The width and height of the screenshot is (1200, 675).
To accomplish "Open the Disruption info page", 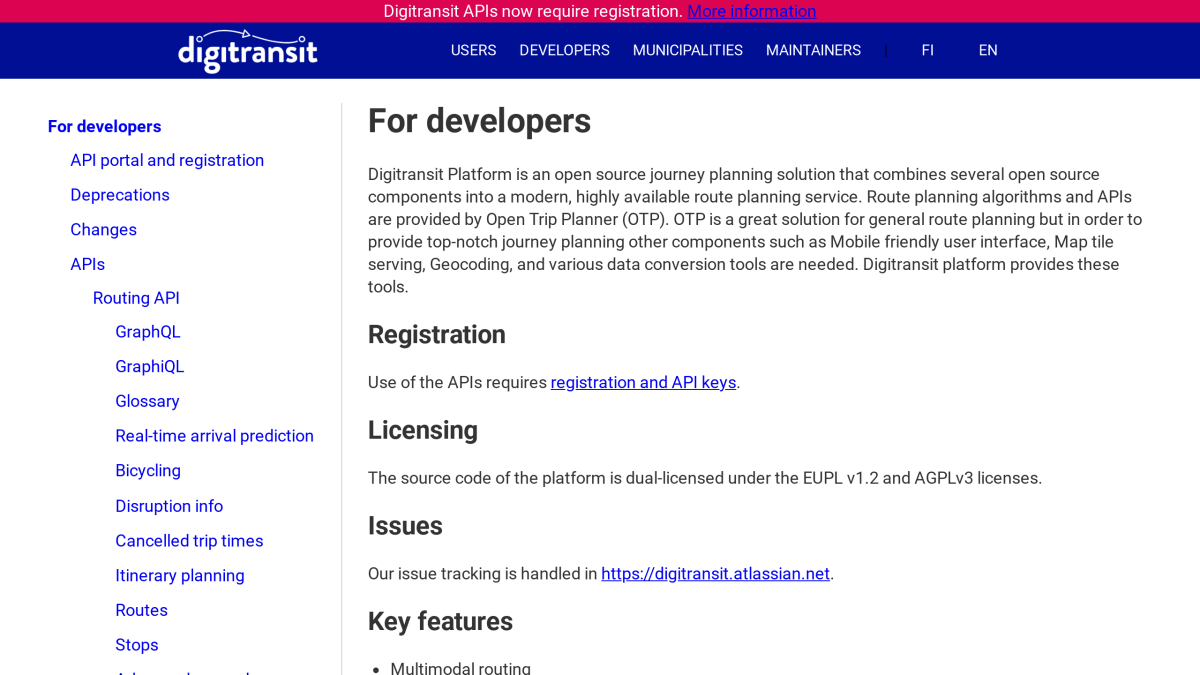I will [x=169, y=506].
